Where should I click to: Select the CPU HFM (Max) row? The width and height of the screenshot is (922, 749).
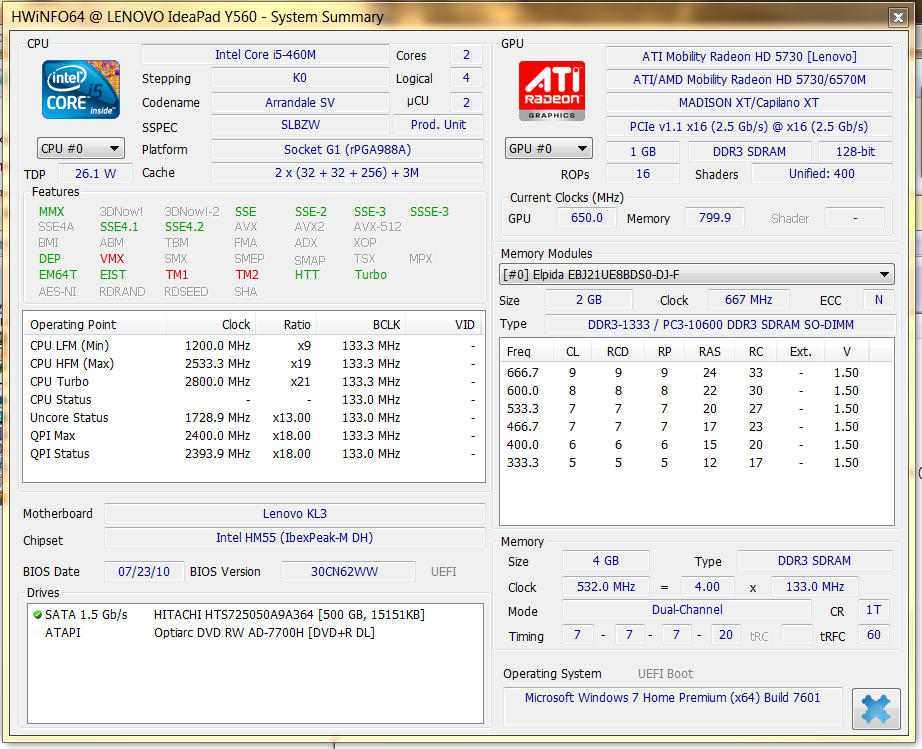(x=253, y=364)
